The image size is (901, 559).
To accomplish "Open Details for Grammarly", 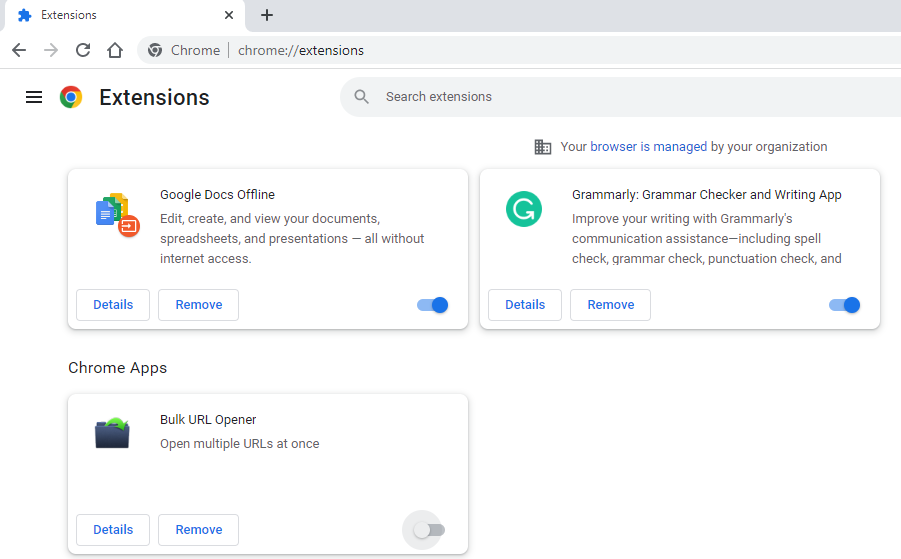I will [x=525, y=304].
